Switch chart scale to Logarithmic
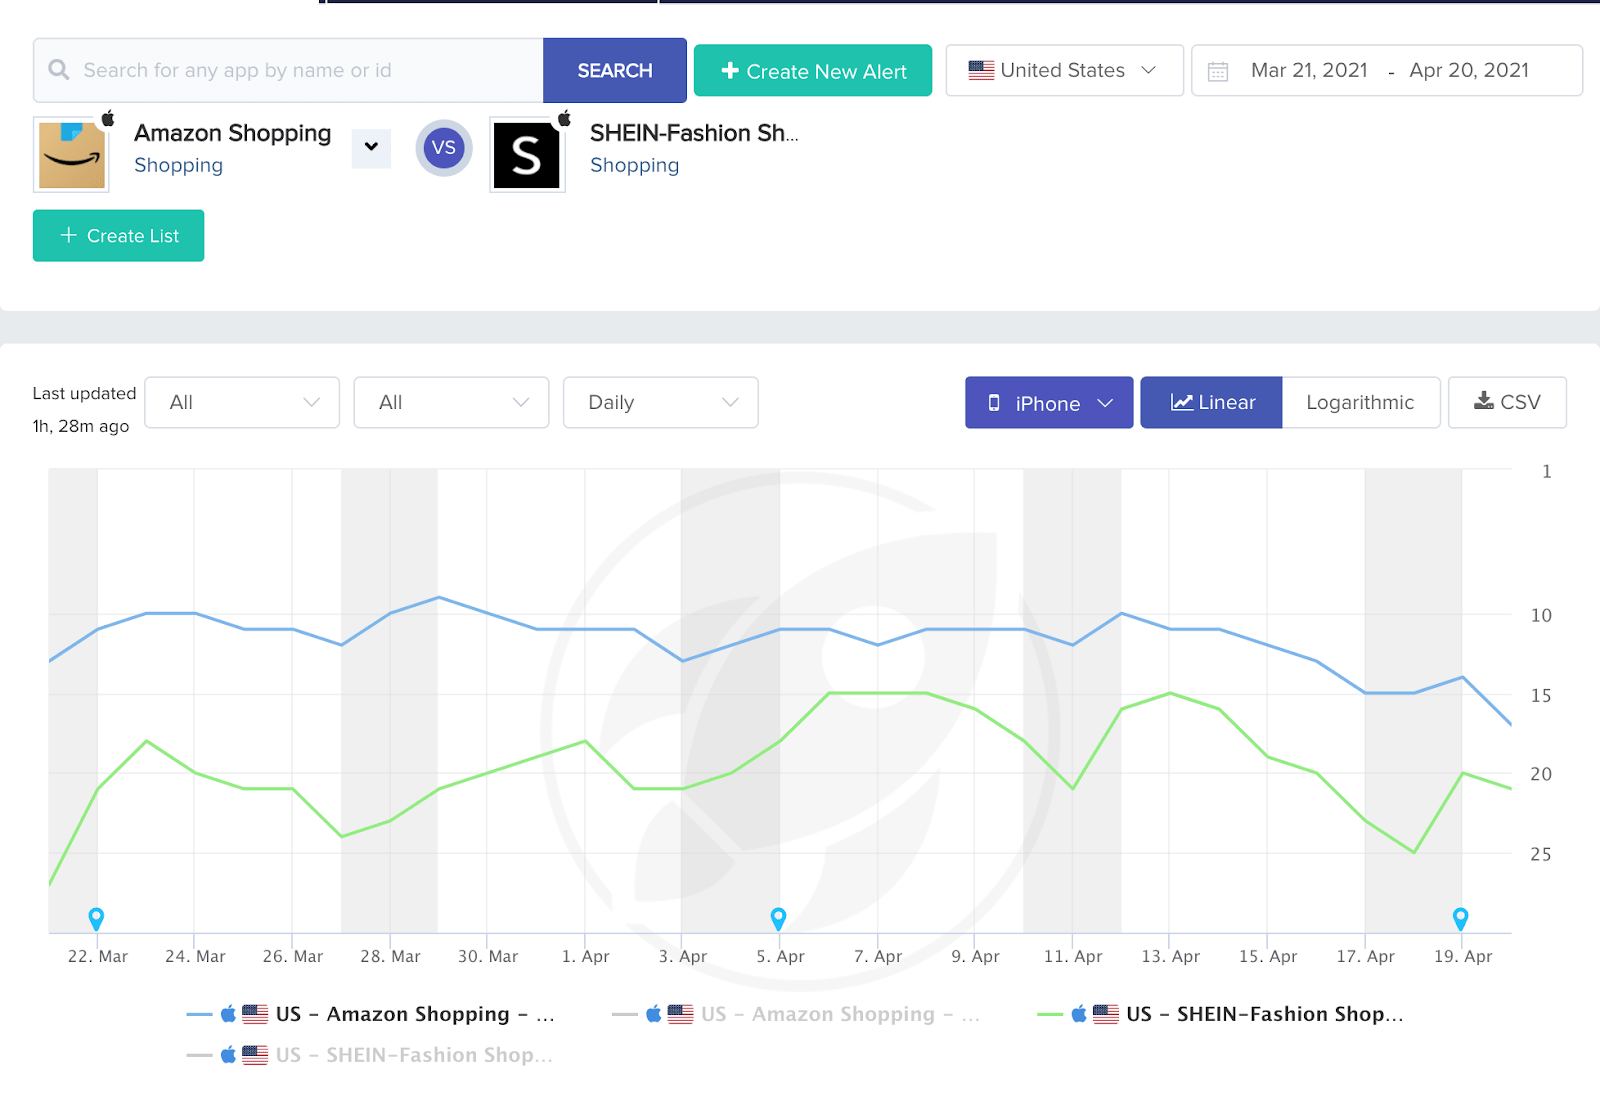 click(1360, 402)
